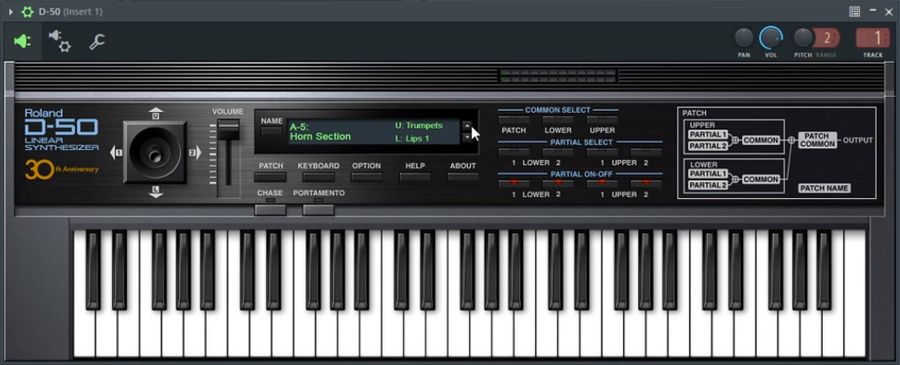This screenshot has width=900, height=365.
Task: Click Lower PARTIAL 1 block in diagram
Action: [x=708, y=174]
